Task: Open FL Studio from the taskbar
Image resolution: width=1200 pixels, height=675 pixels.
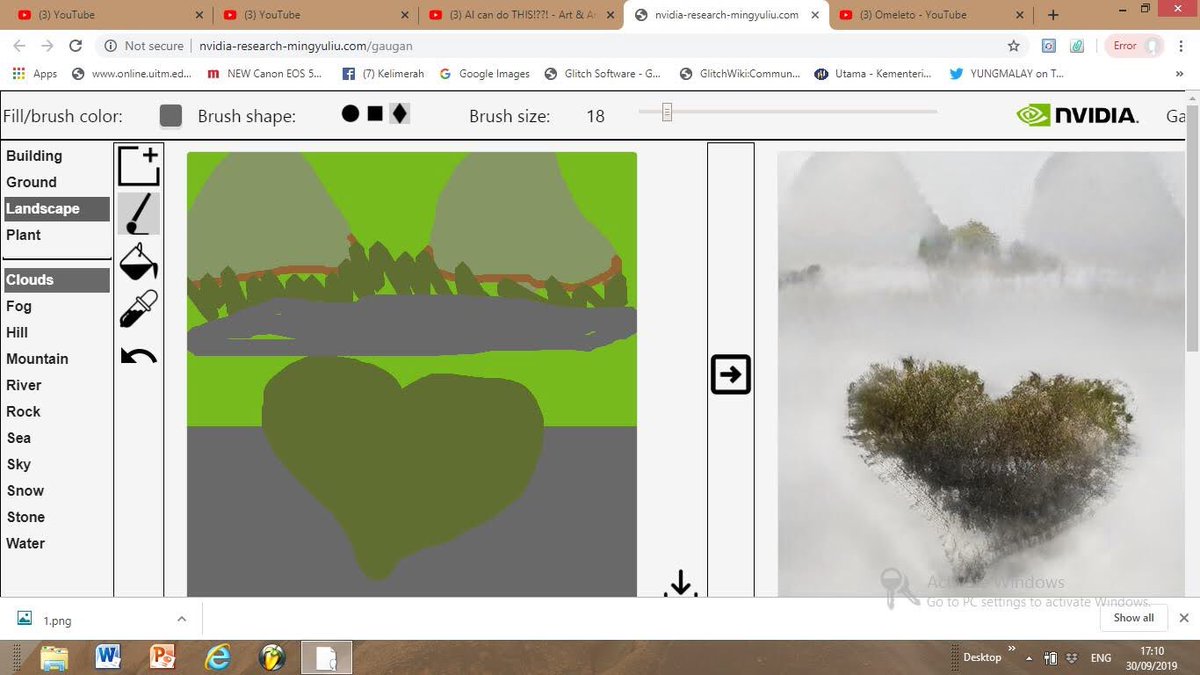Action: pos(271,657)
